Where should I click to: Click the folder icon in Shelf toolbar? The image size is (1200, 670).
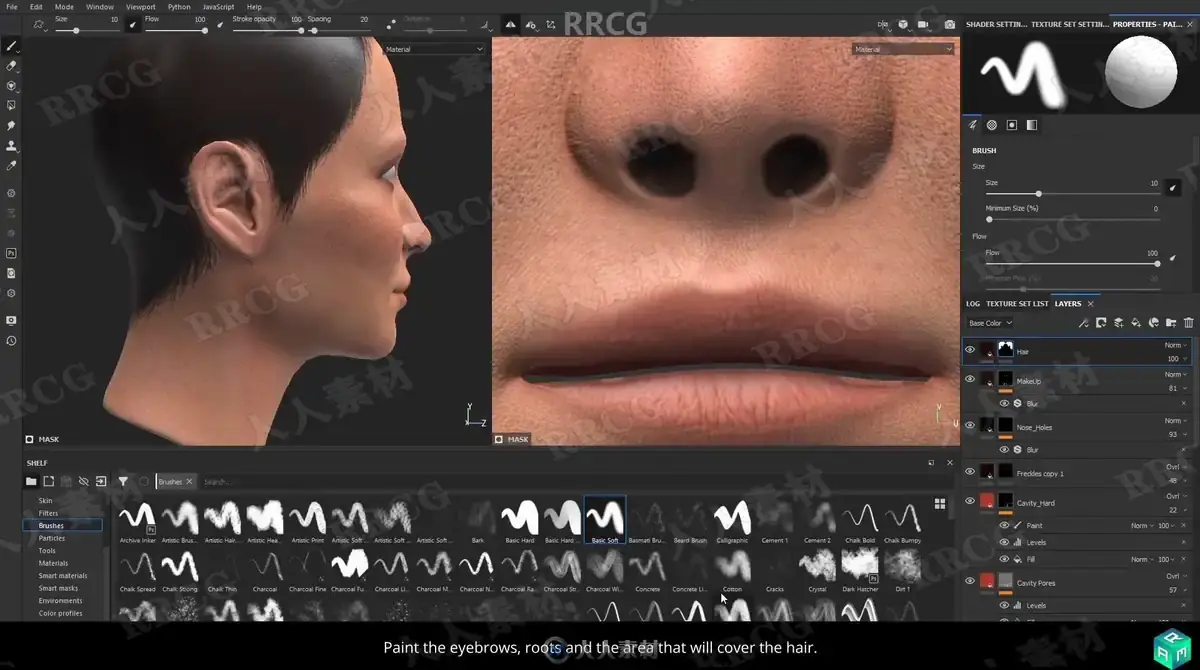[x=31, y=481]
